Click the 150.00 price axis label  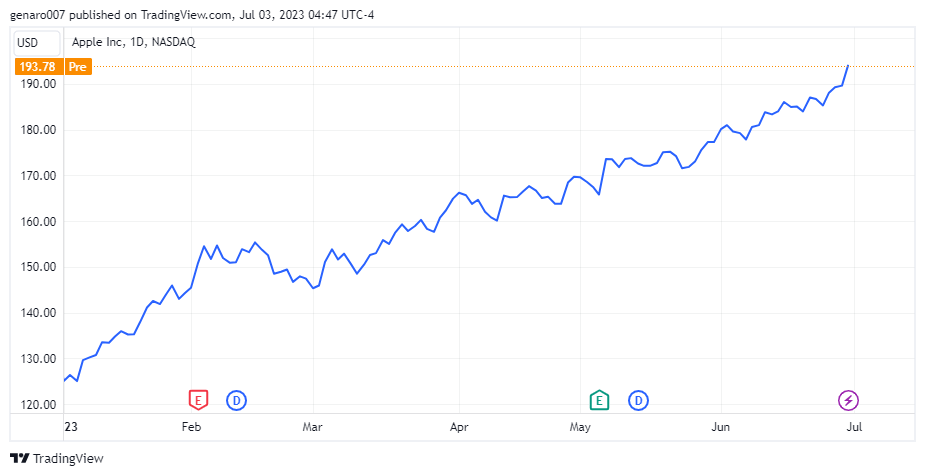[x=38, y=267]
